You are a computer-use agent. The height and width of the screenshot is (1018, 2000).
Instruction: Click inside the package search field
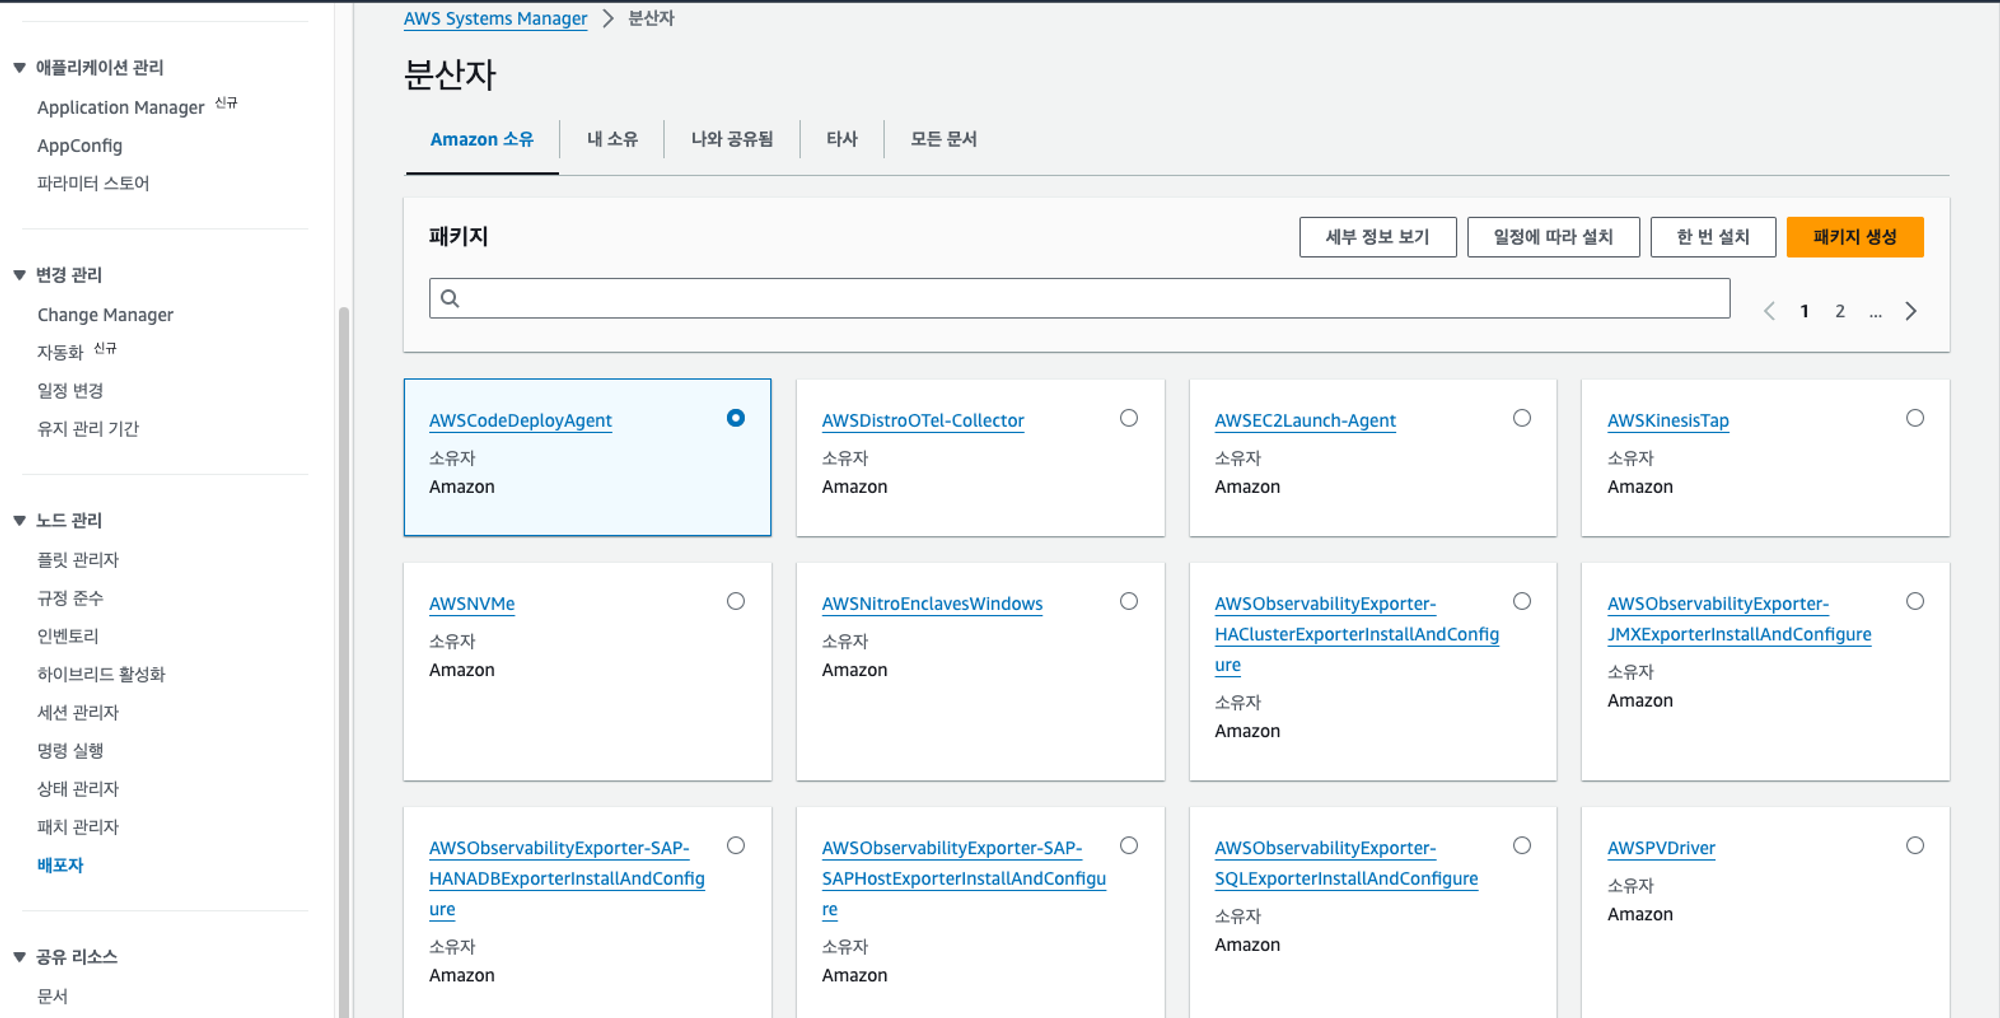(x=1080, y=298)
